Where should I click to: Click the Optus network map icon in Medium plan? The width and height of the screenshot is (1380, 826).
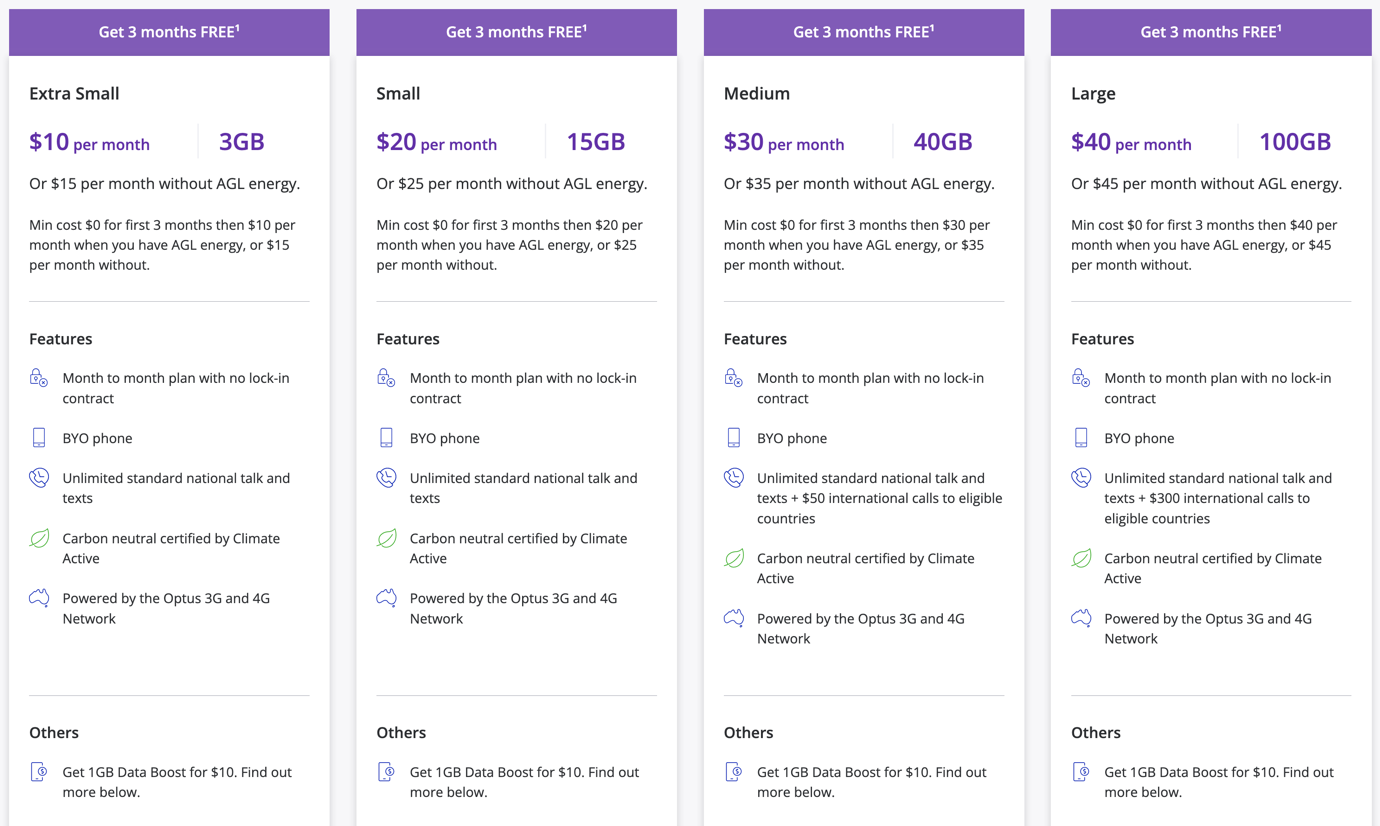pyautogui.click(x=734, y=618)
